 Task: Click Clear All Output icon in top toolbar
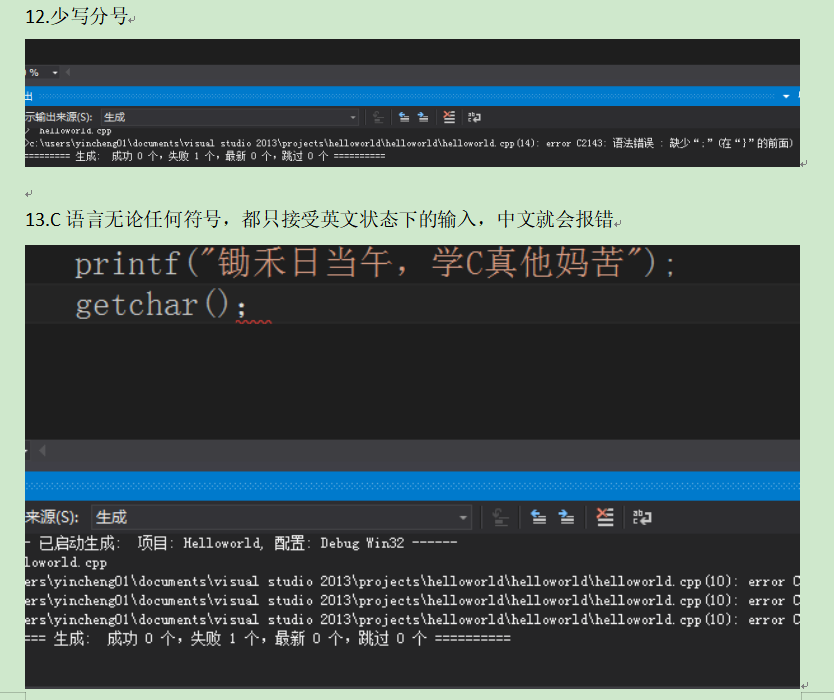448,117
